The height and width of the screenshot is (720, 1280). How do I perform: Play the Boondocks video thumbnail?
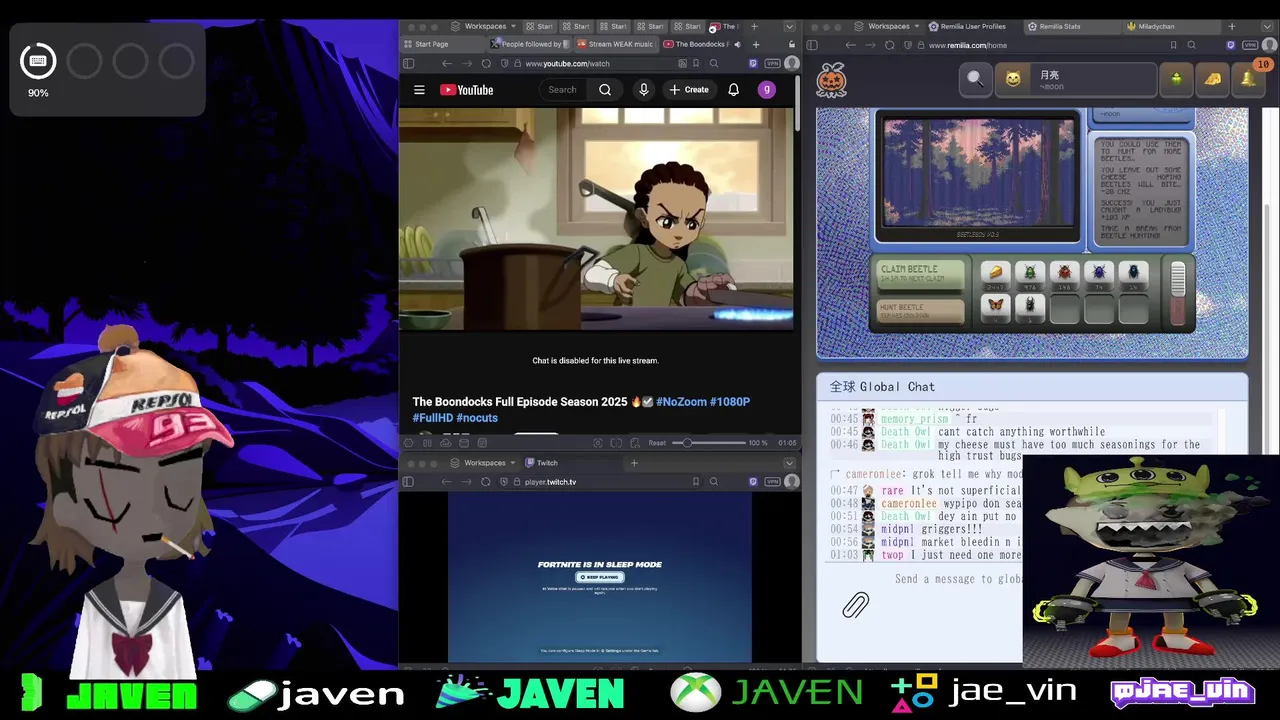pyautogui.click(x=596, y=219)
